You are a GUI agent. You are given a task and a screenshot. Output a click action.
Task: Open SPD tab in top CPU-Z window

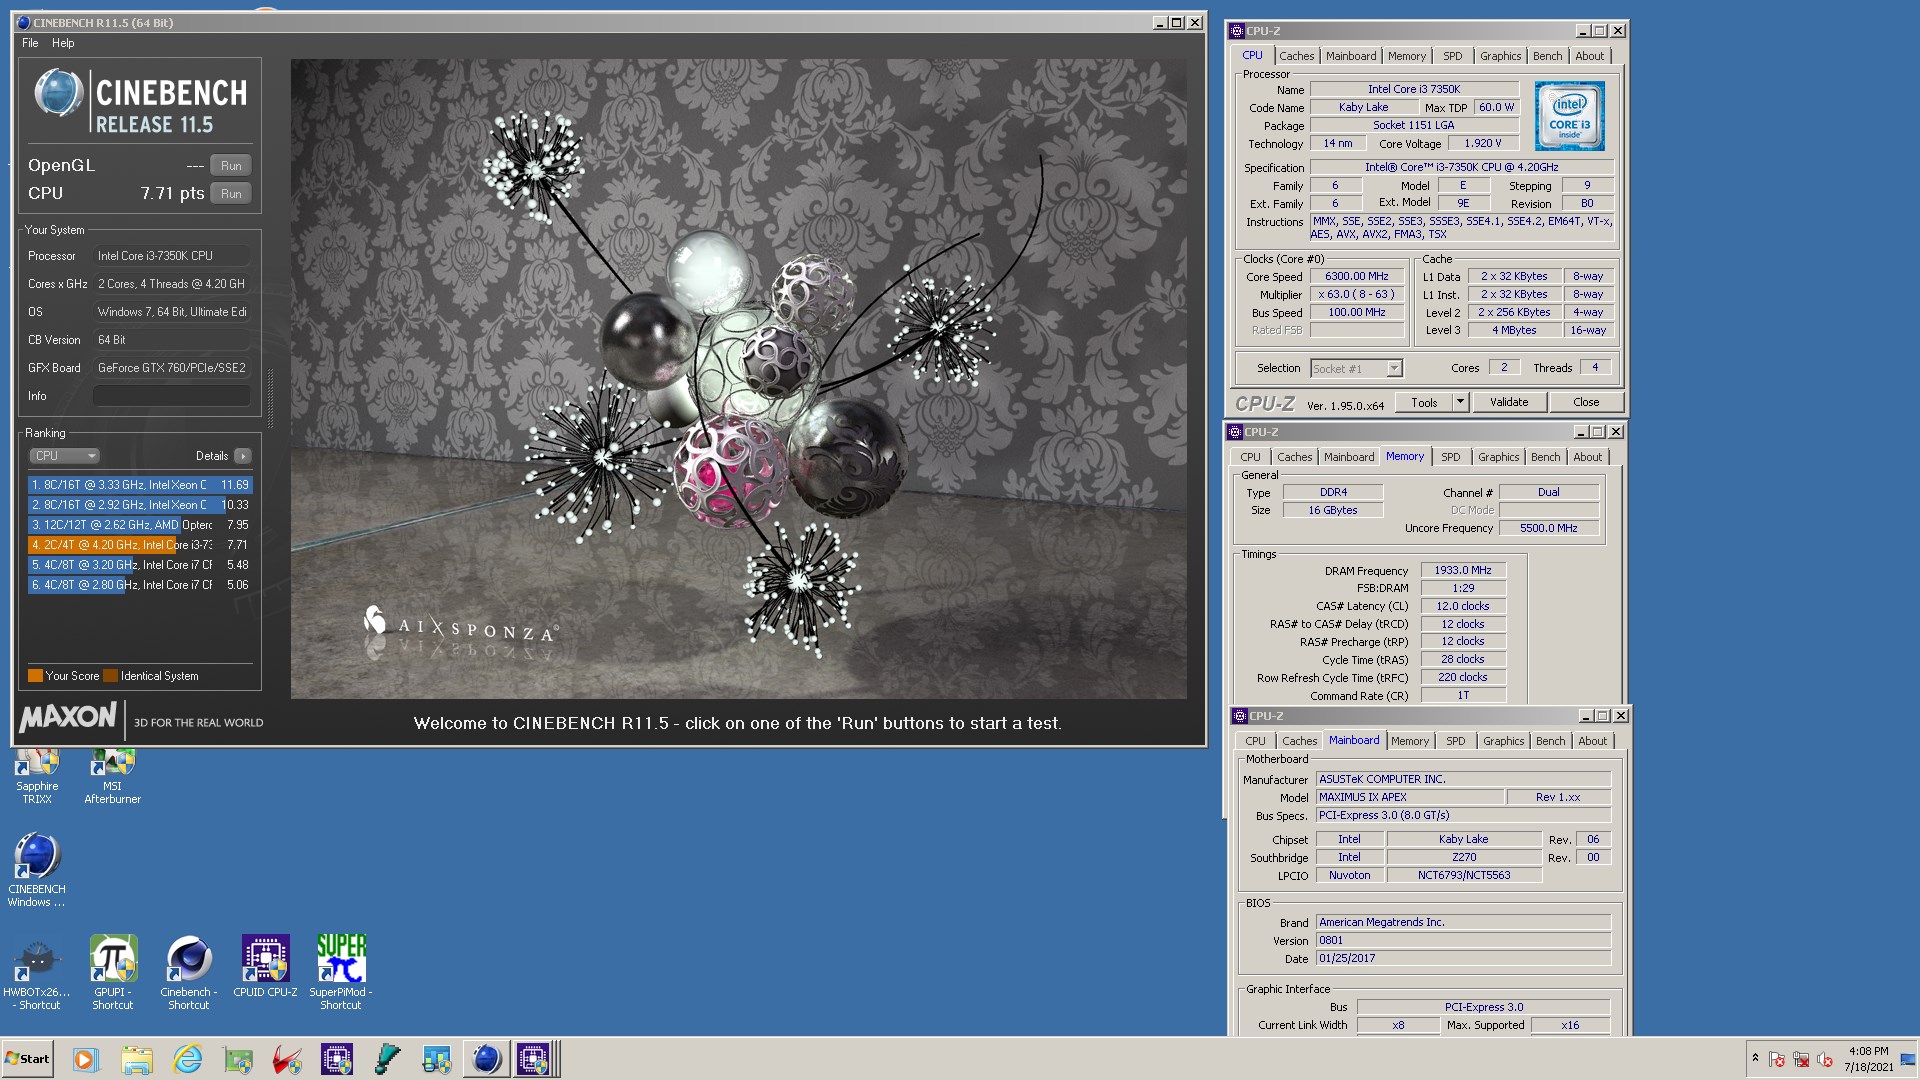tap(1452, 56)
